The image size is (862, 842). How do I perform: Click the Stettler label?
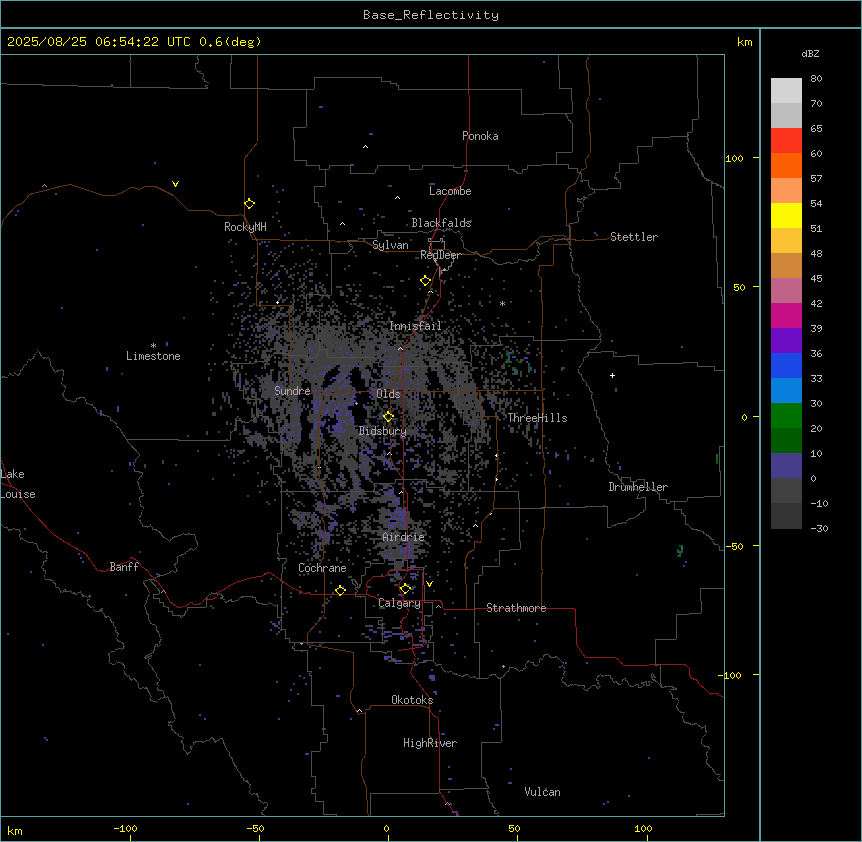point(634,237)
